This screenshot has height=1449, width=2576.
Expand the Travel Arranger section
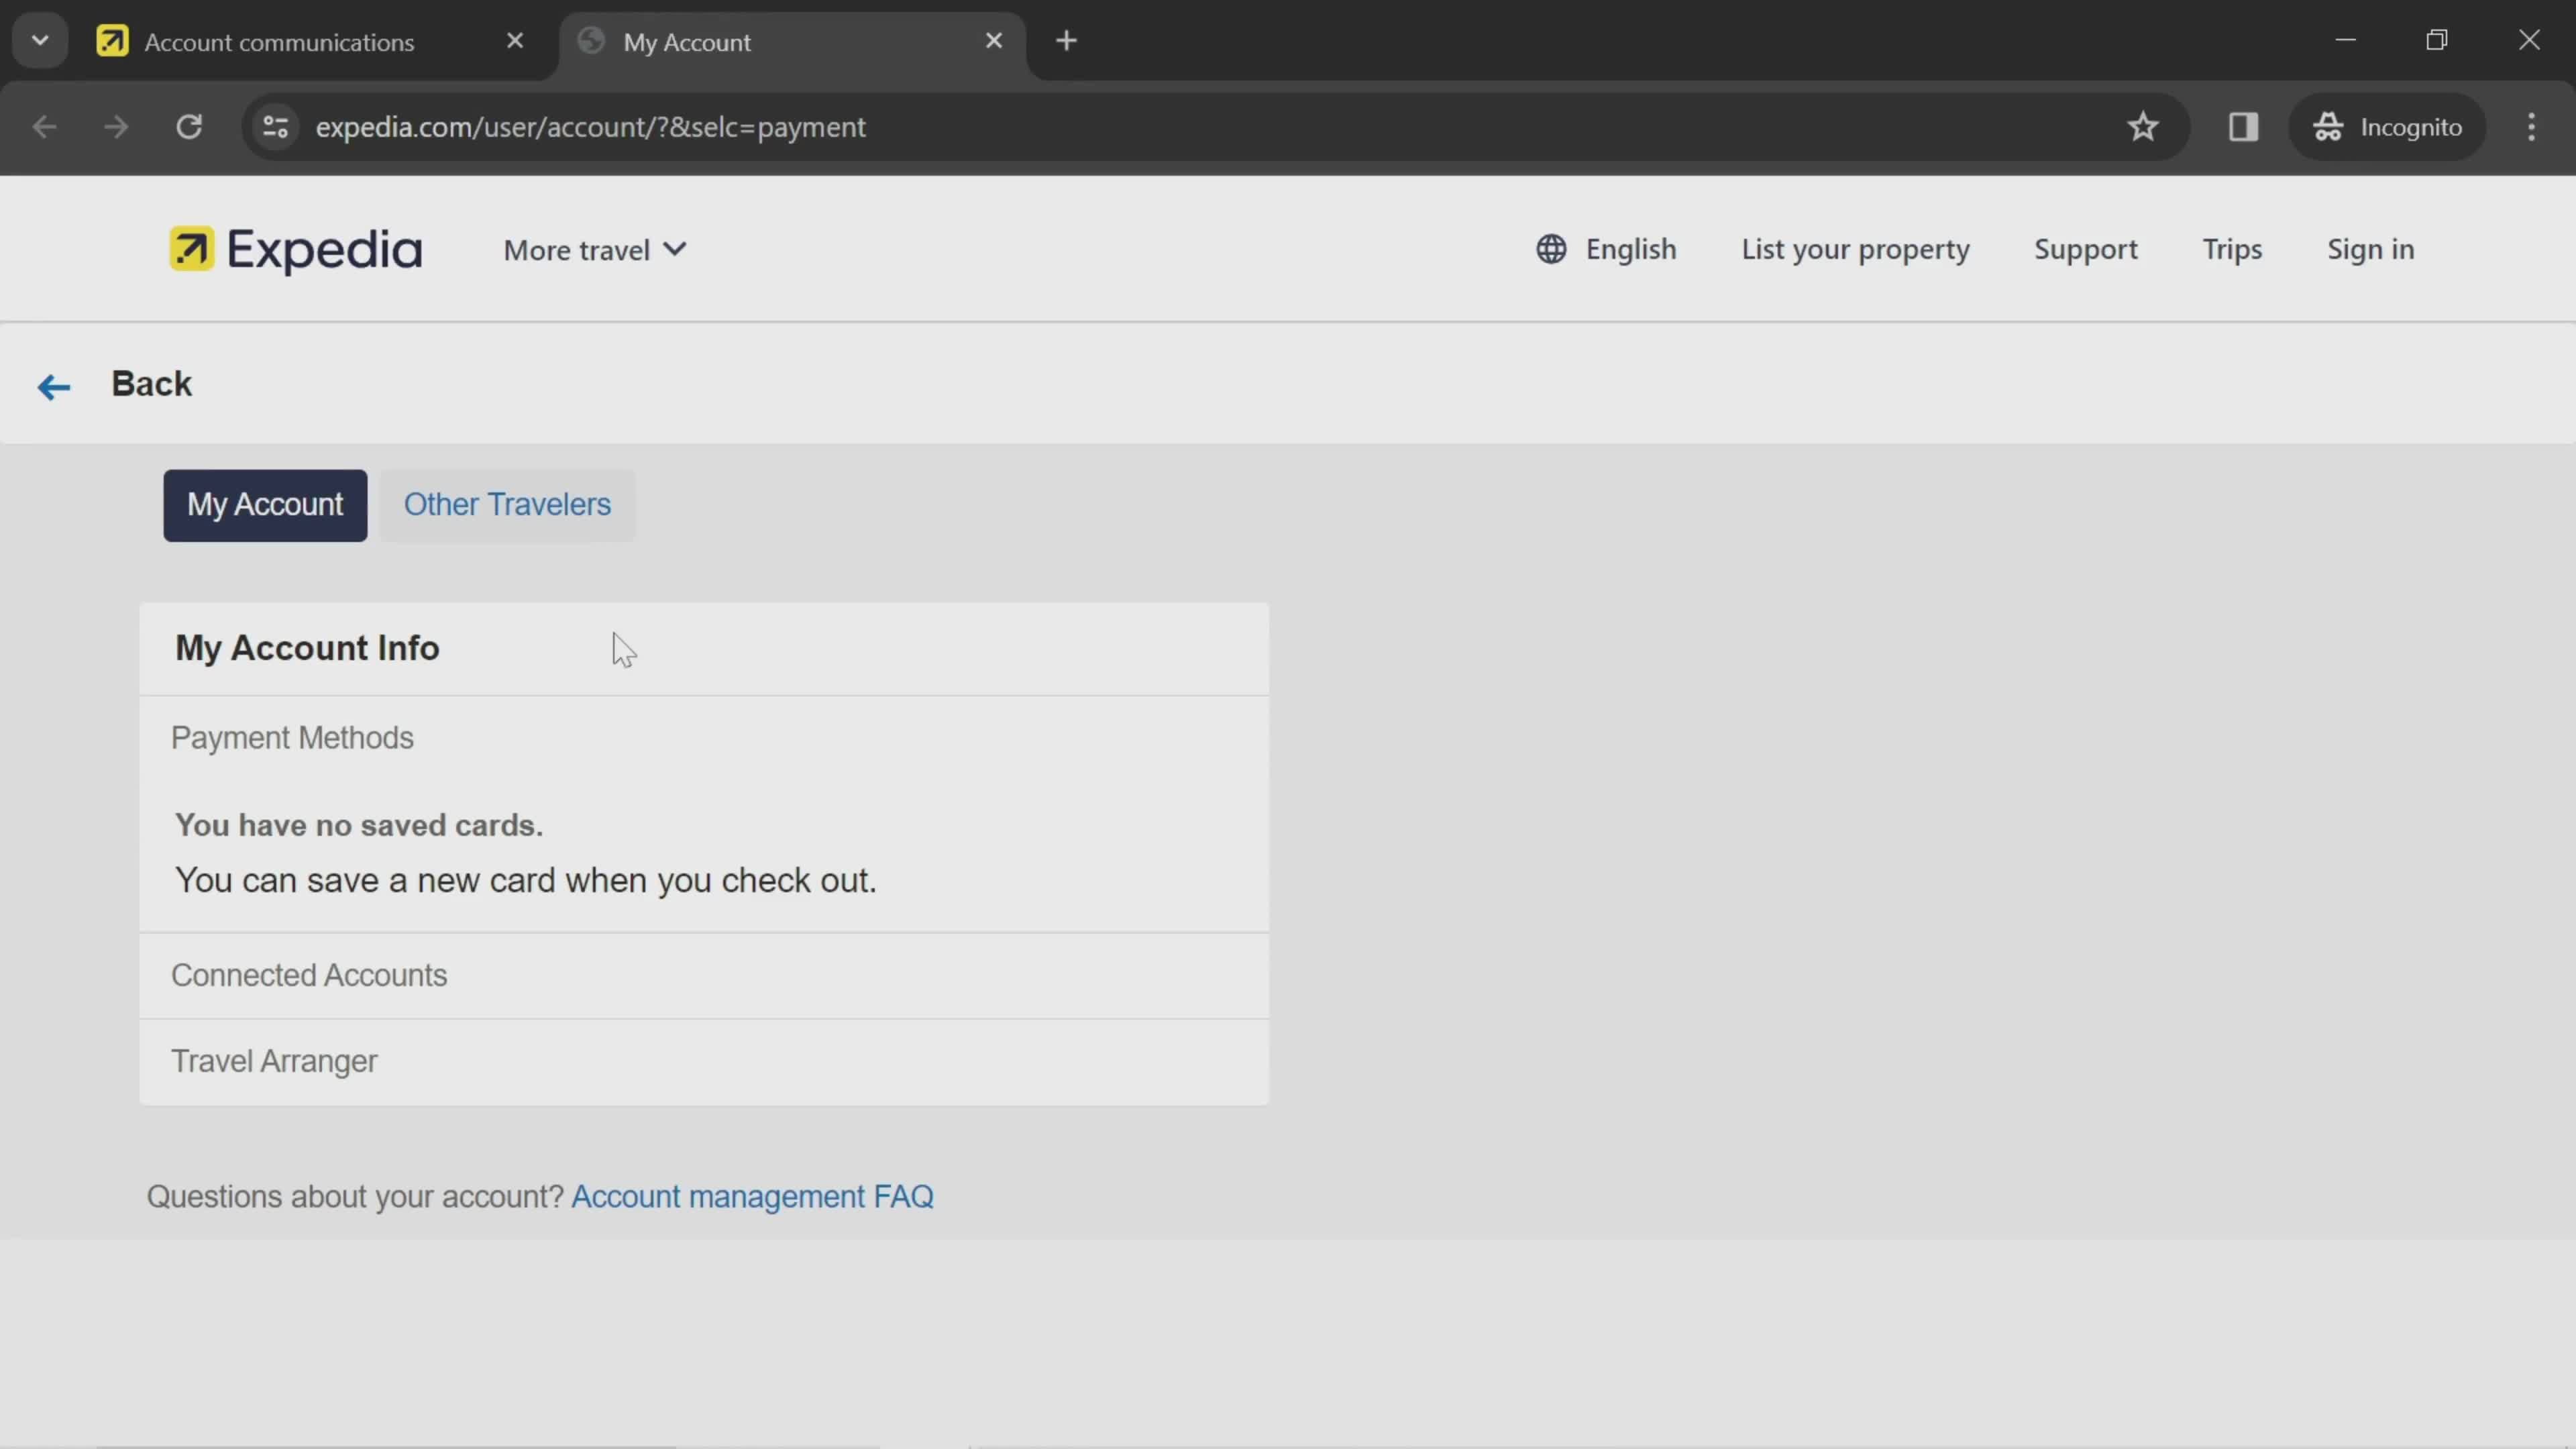[274, 1060]
